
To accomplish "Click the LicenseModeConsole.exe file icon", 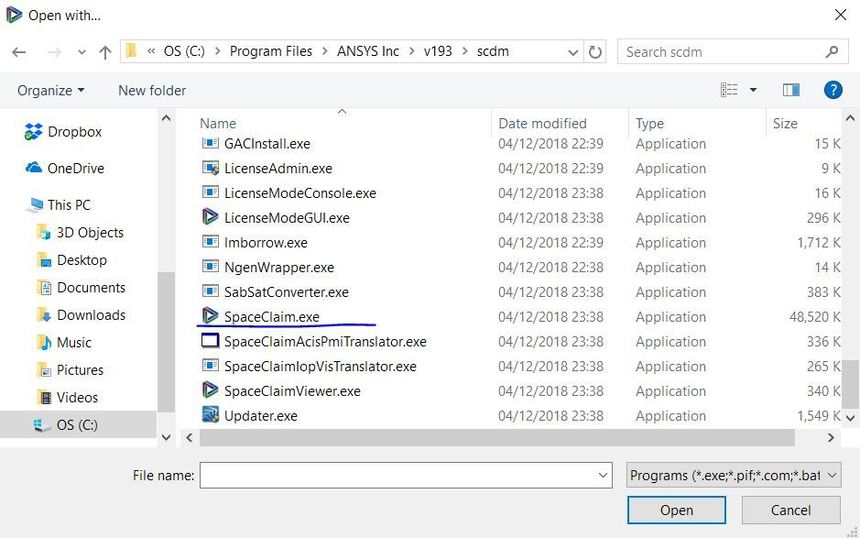I will 210,192.
